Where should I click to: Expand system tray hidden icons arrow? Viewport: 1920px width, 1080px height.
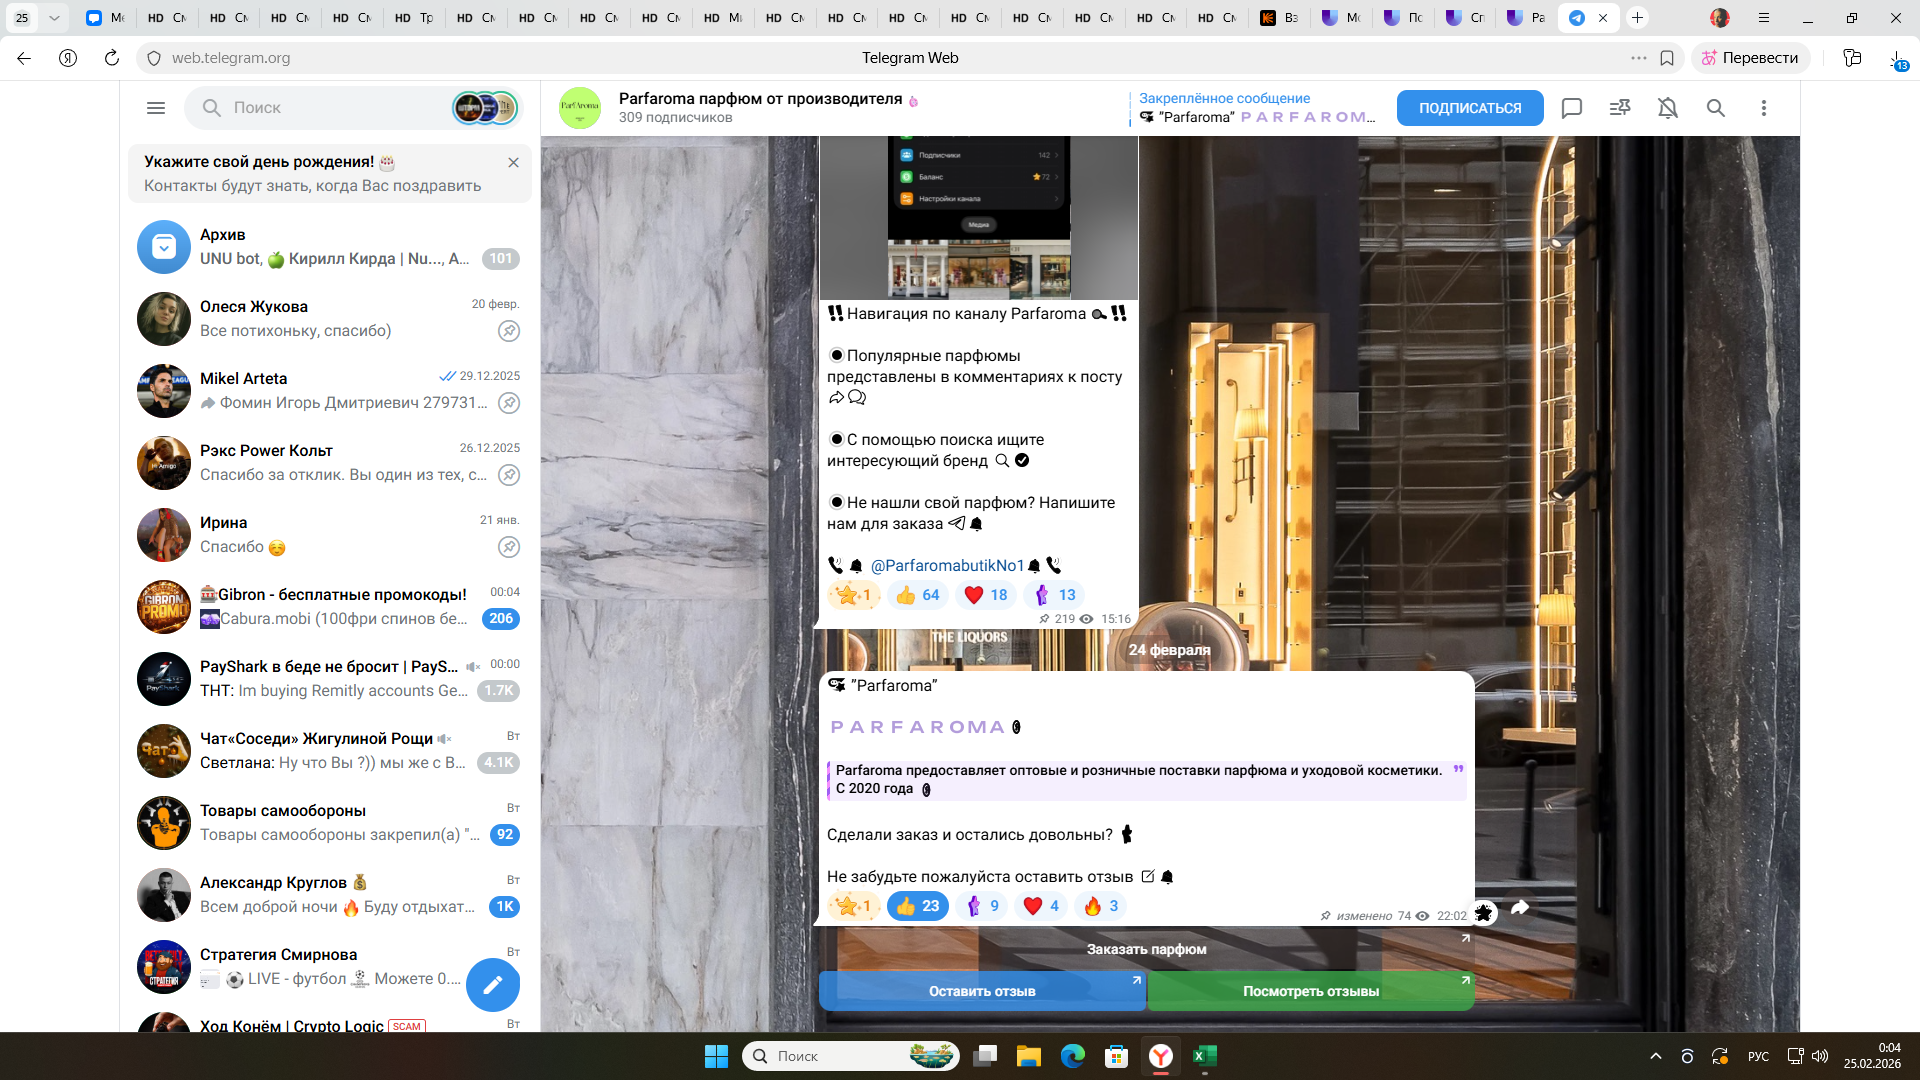tap(1655, 1056)
